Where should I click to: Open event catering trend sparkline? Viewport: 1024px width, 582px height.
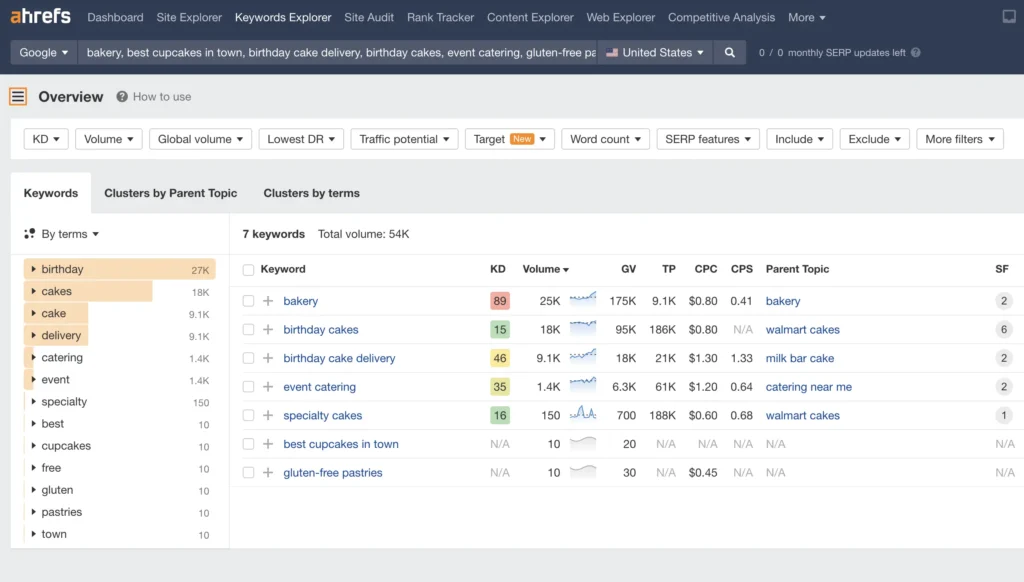[x=583, y=385]
